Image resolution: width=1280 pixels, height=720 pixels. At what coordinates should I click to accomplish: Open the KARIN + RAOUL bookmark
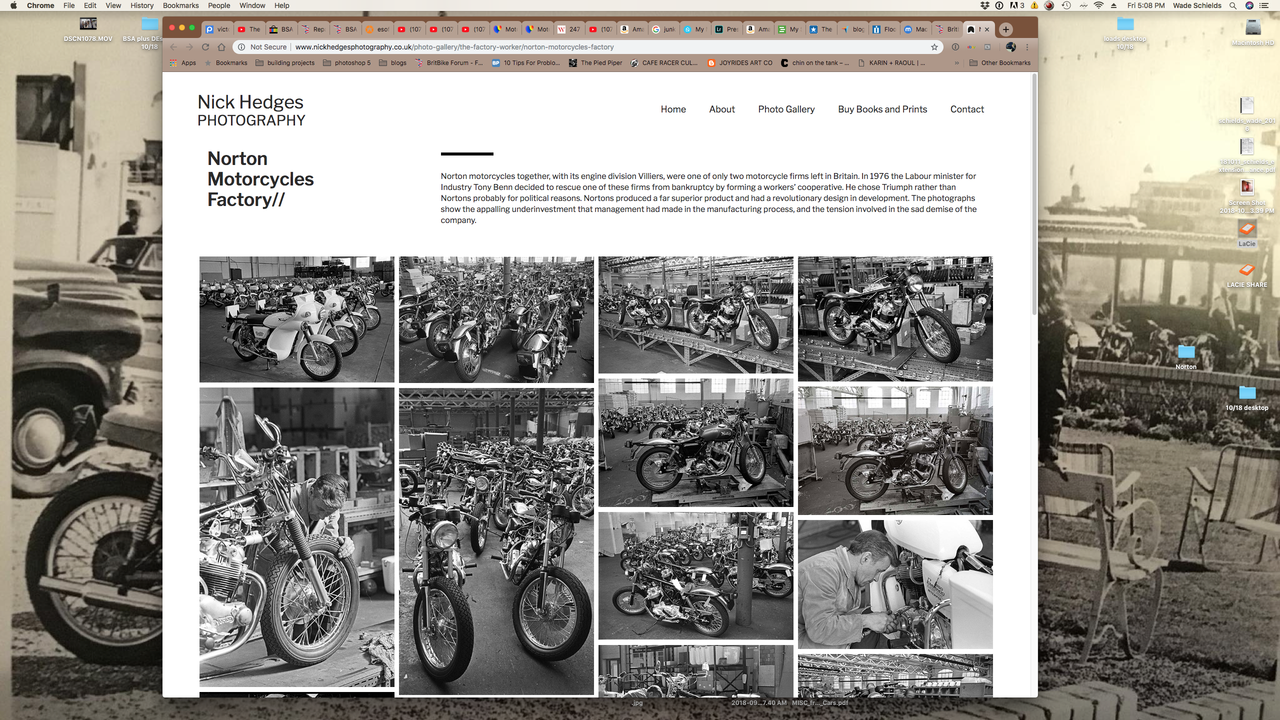tap(892, 63)
